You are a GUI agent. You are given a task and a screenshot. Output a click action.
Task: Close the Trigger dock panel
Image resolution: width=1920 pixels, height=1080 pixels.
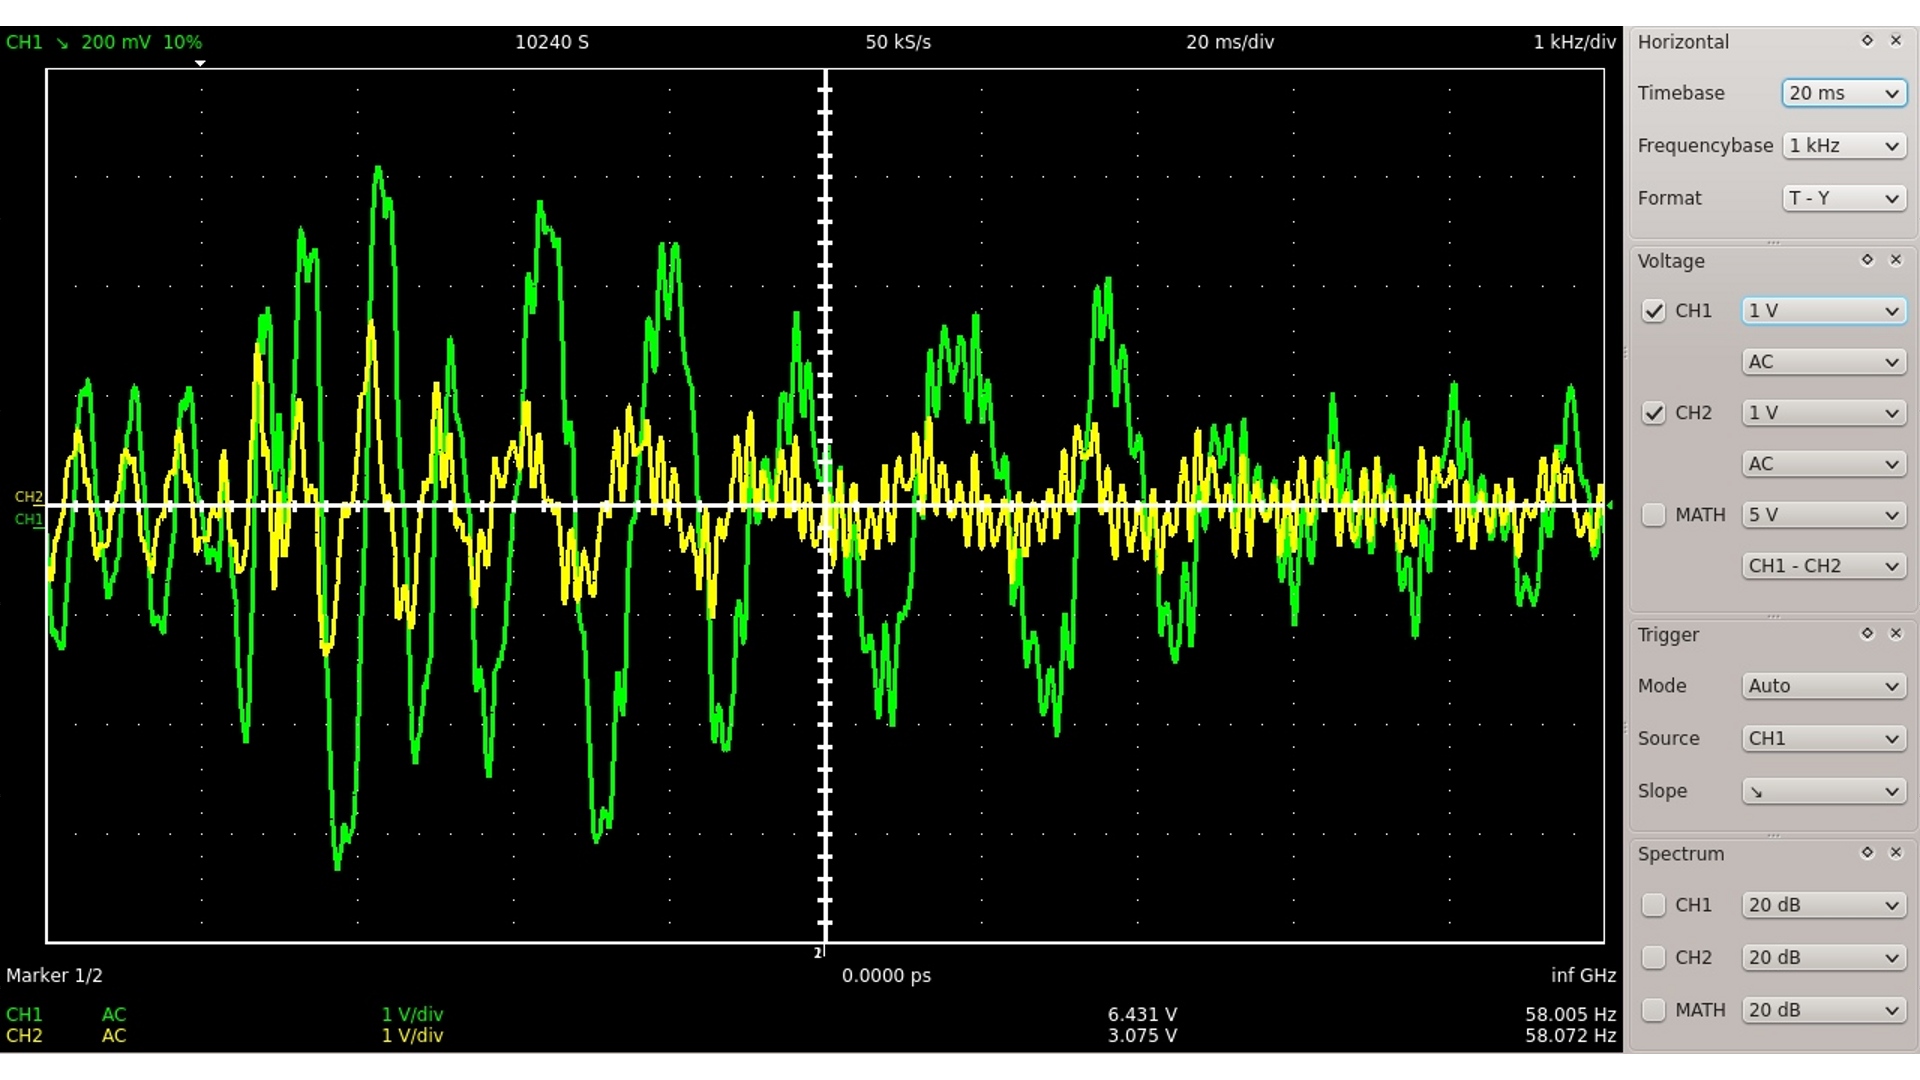[1895, 634]
